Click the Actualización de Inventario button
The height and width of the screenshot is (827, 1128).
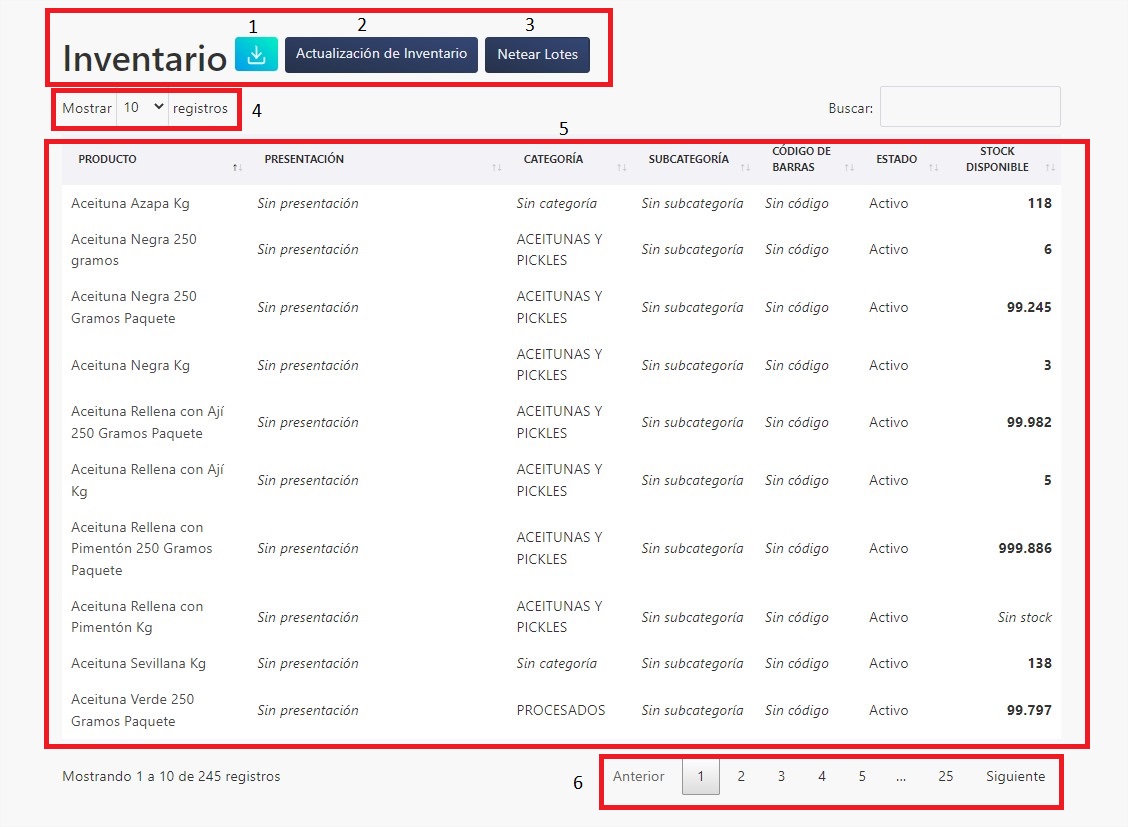(381, 55)
